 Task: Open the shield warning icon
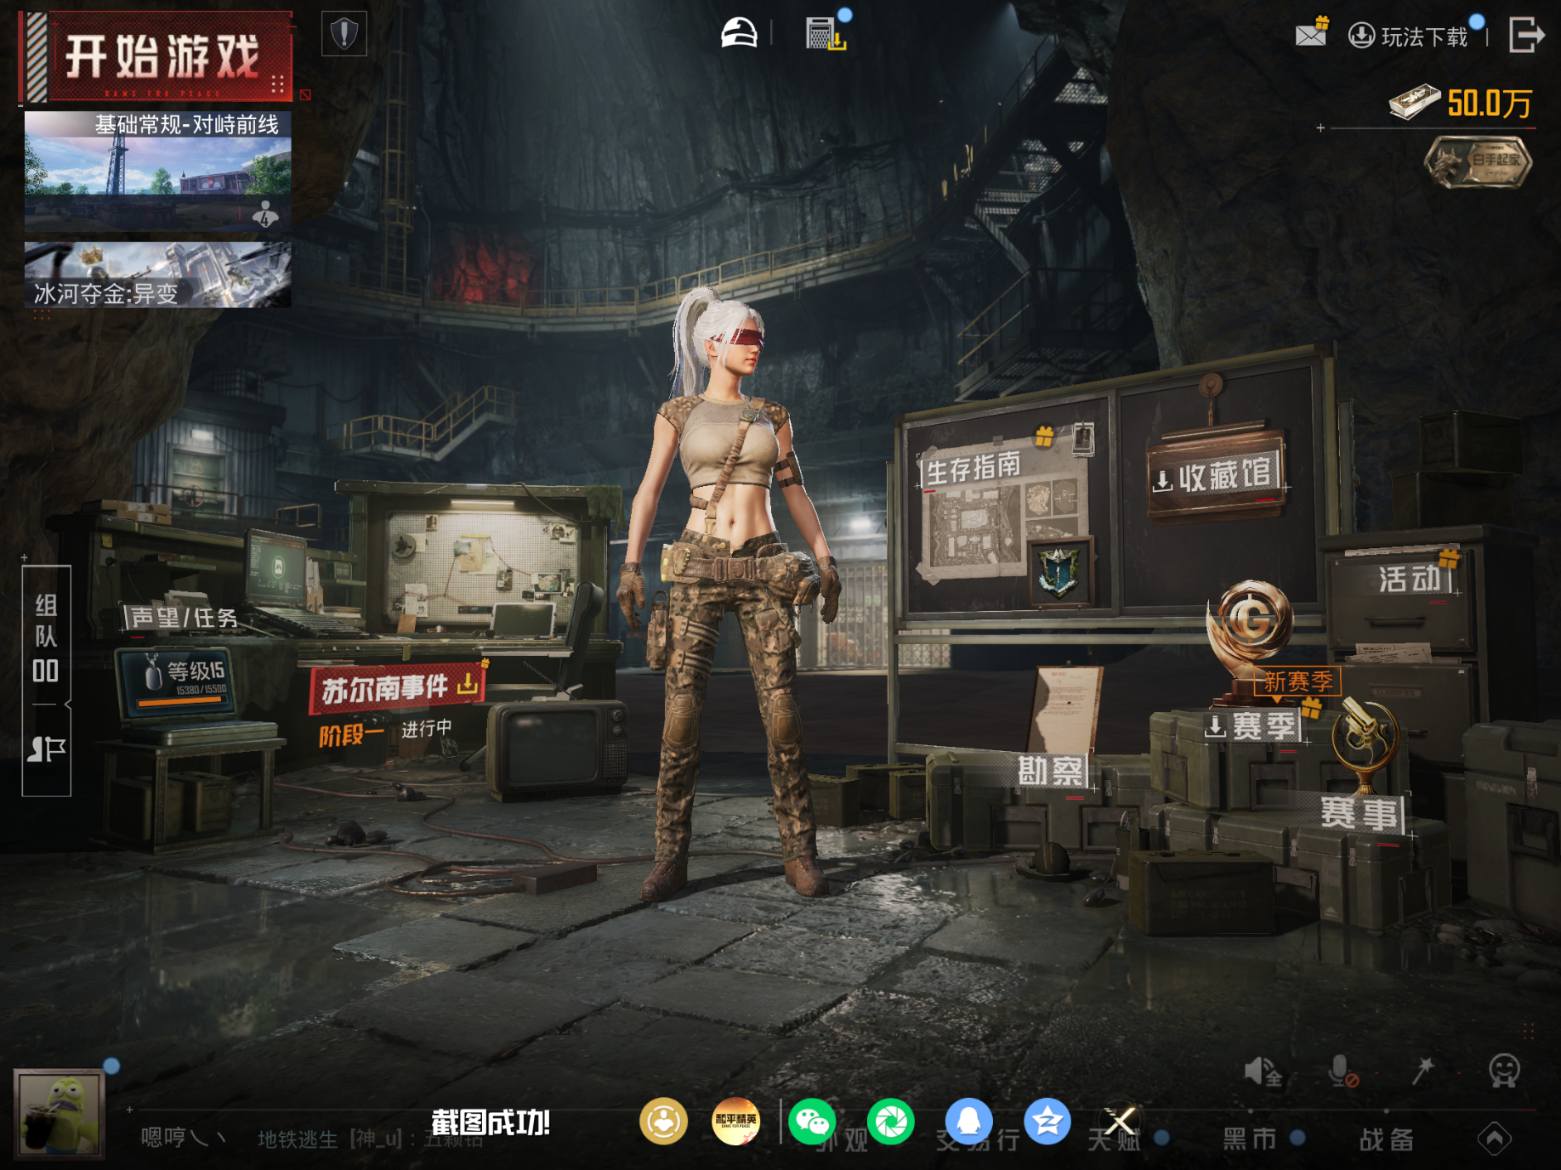coord(344,34)
